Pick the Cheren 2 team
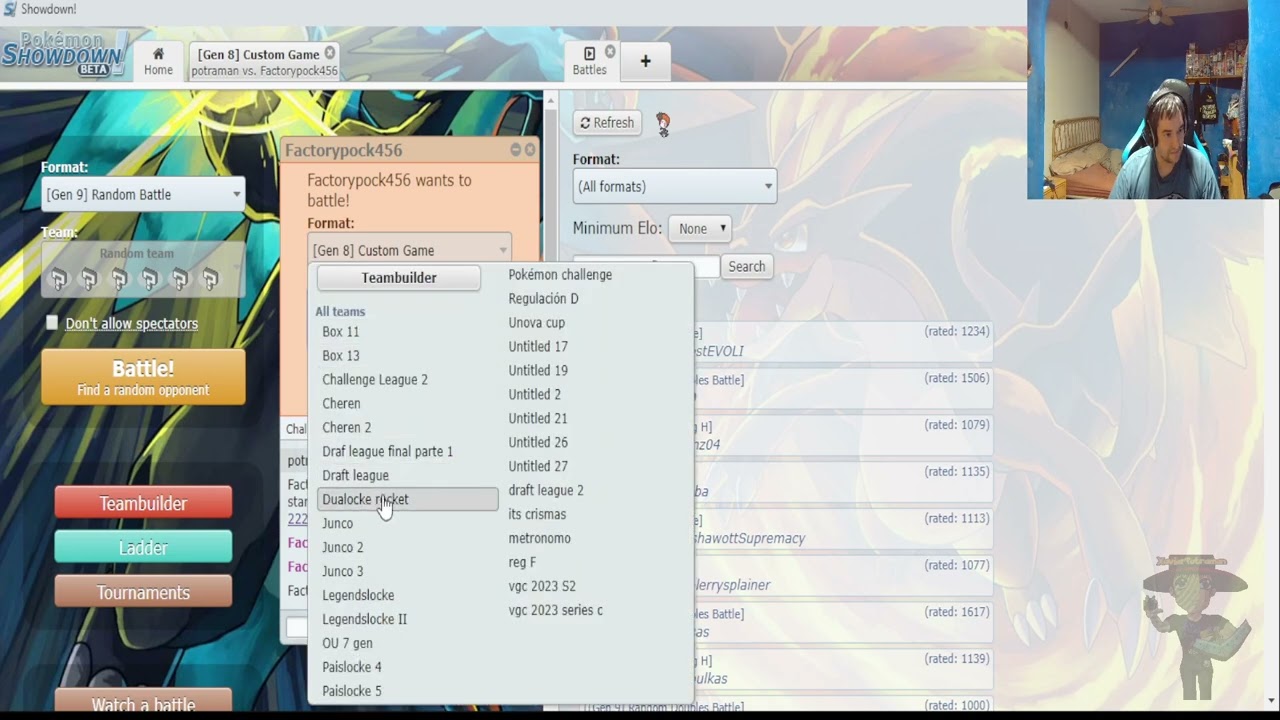1280x720 pixels. point(406,428)
